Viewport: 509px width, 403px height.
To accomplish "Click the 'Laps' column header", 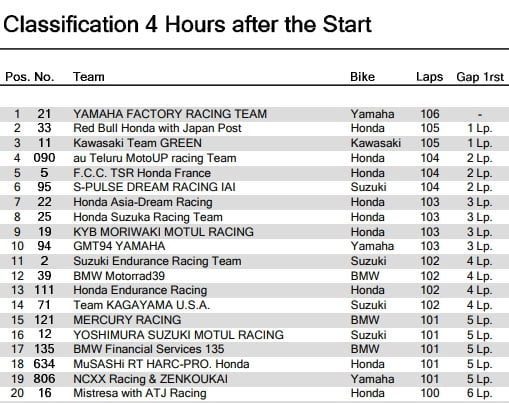I will (x=429, y=77).
